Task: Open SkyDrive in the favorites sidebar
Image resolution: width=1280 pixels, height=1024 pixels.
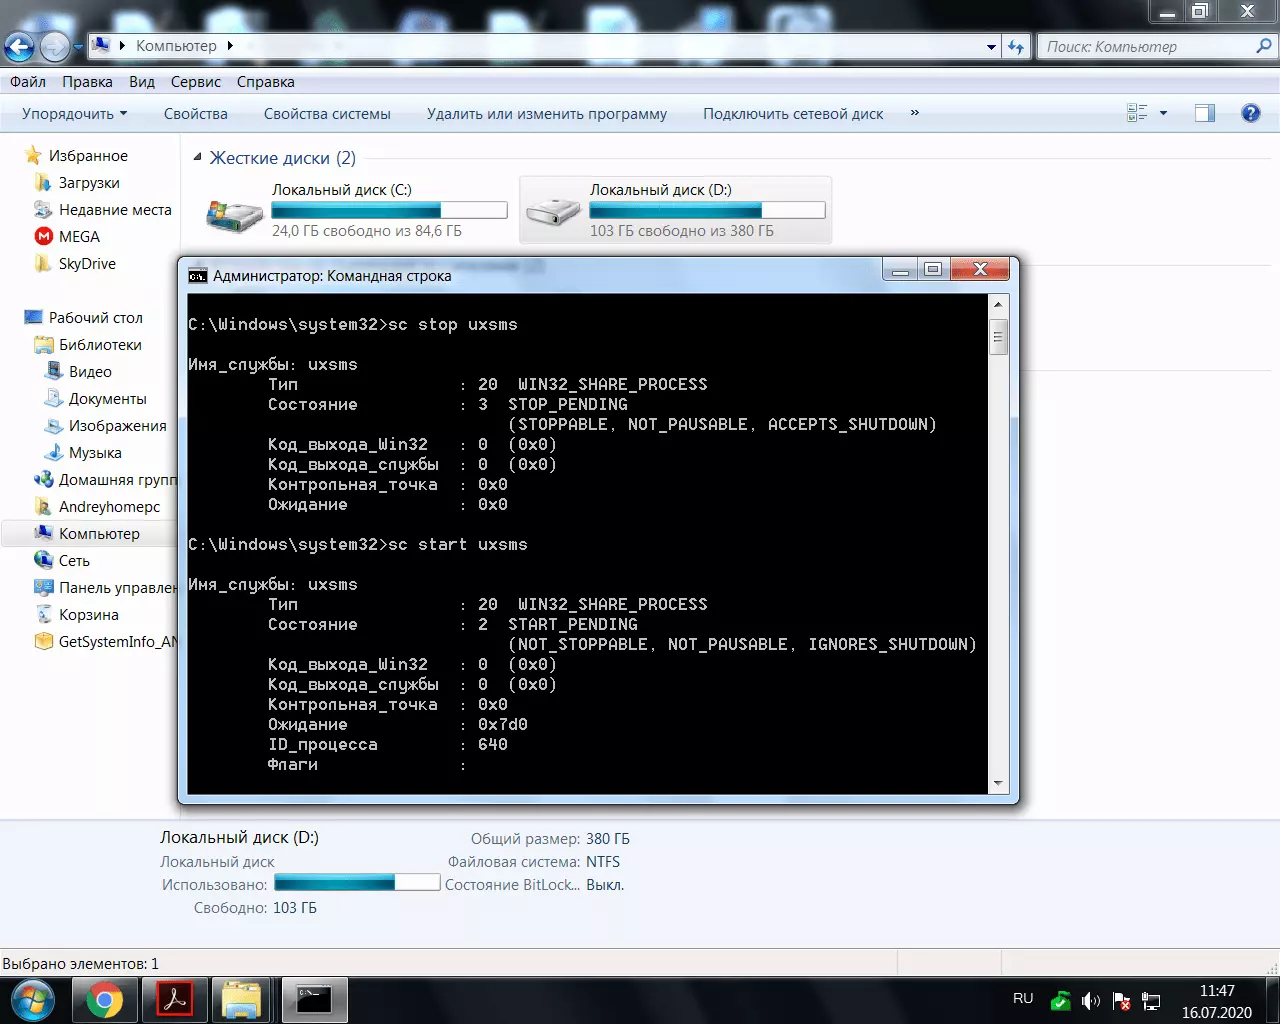Action: point(76,264)
